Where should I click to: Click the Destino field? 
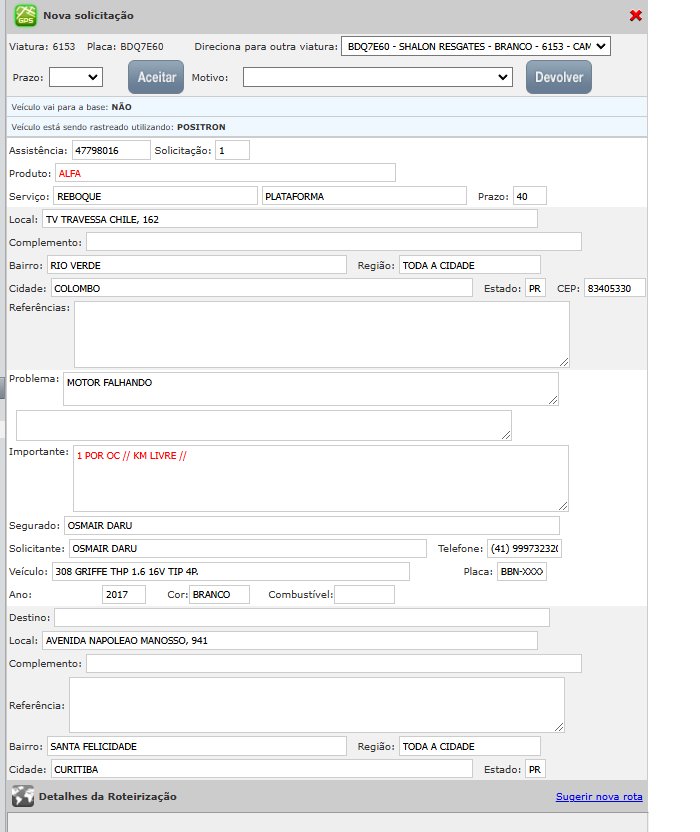(x=301, y=617)
